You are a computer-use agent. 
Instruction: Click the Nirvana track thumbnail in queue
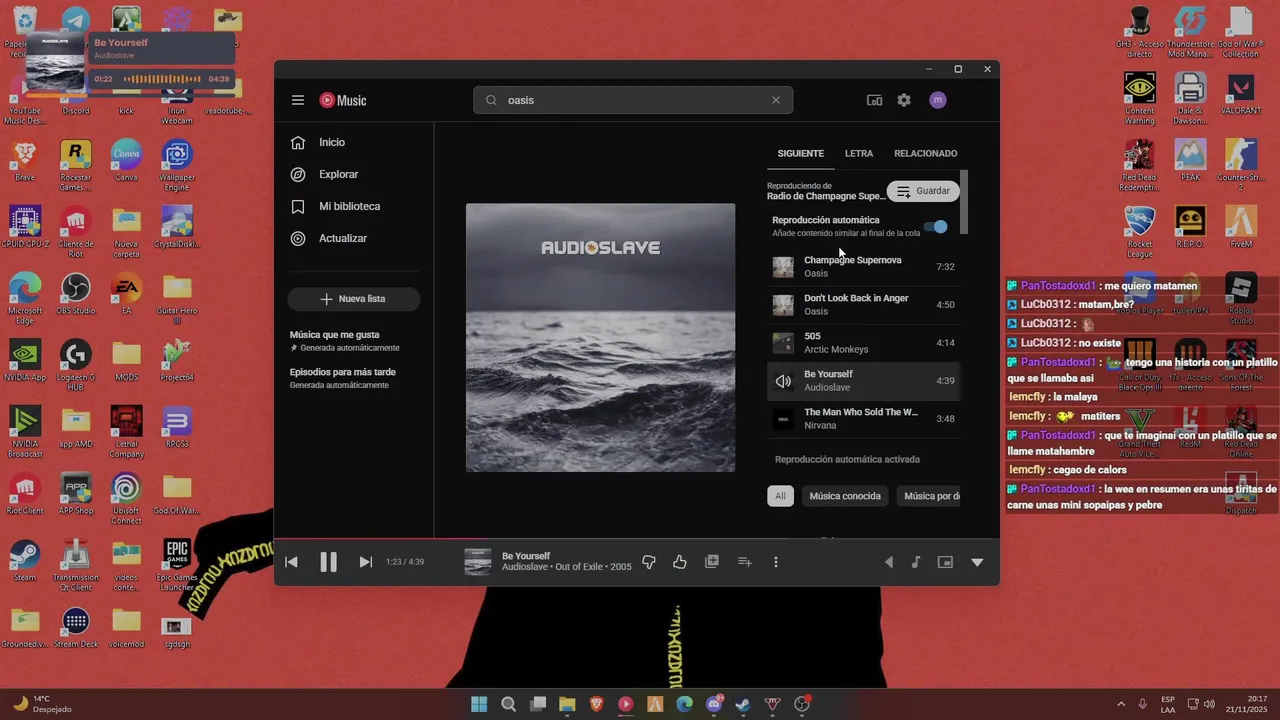[783, 419]
